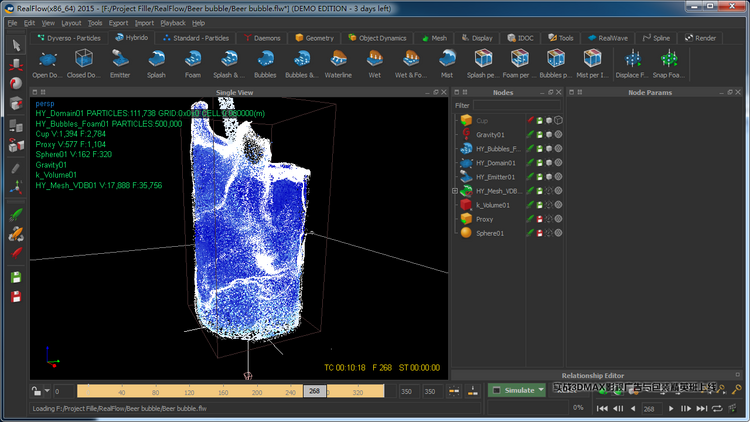Click the green rocket icon
750x422 pixels.
pos(16,215)
